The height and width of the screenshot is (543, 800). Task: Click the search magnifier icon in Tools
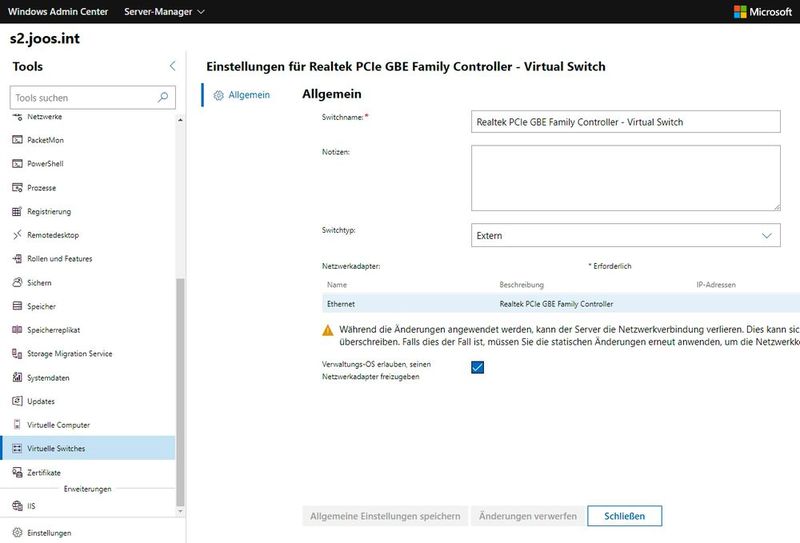pyautogui.click(x=163, y=97)
